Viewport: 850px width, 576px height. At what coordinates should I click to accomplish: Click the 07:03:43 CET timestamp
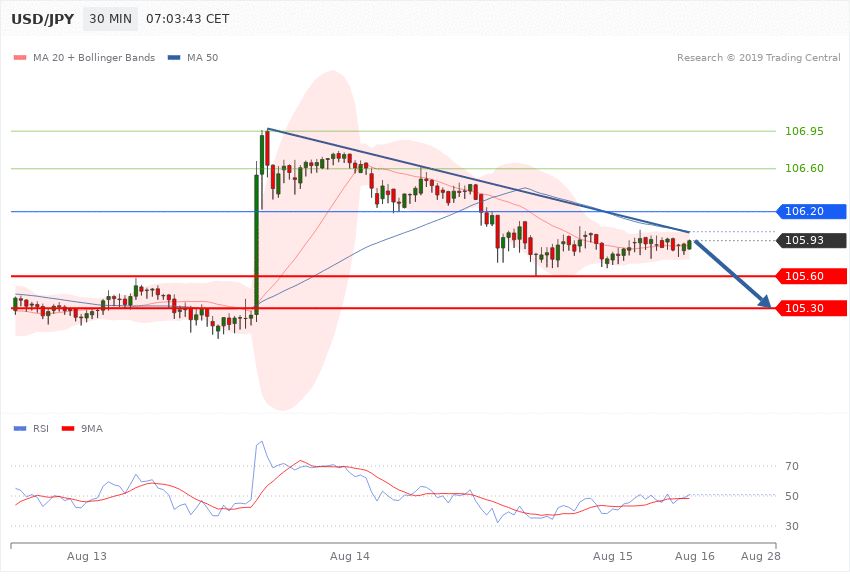coord(188,19)
